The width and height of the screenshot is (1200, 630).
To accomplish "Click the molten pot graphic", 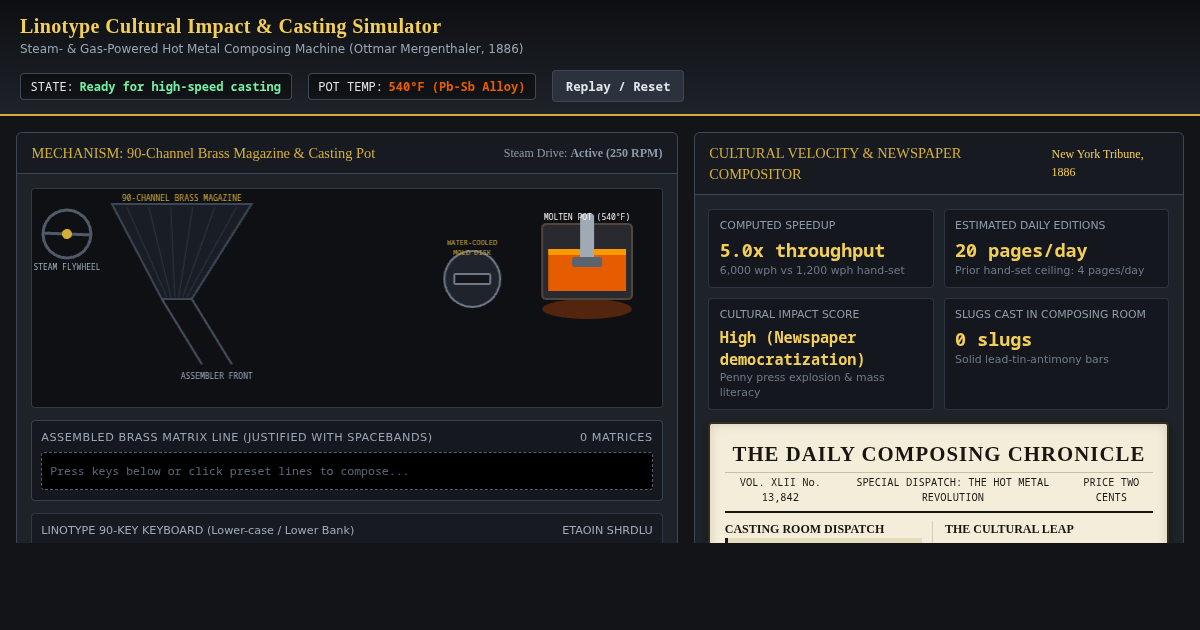I will point(587,262).
